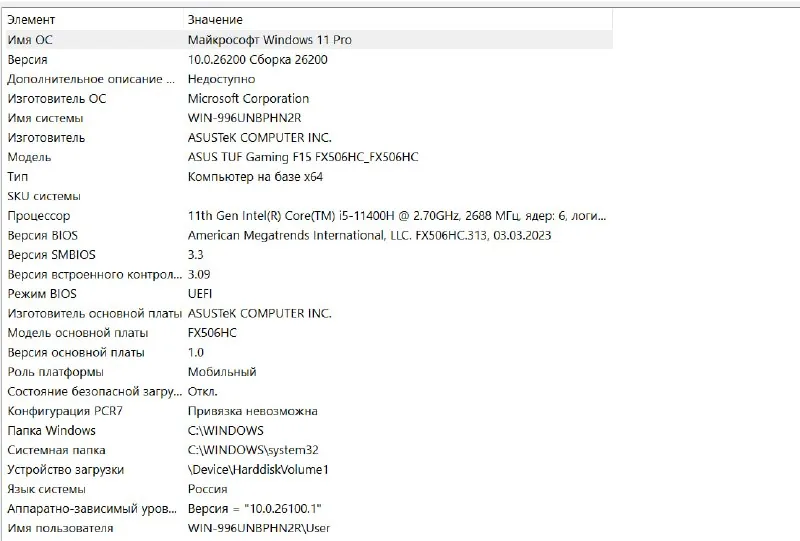Image resolution: width=800 pixels, height=541 pixels.
Task: Select the Процессор row label
Action: click(38, 216)
